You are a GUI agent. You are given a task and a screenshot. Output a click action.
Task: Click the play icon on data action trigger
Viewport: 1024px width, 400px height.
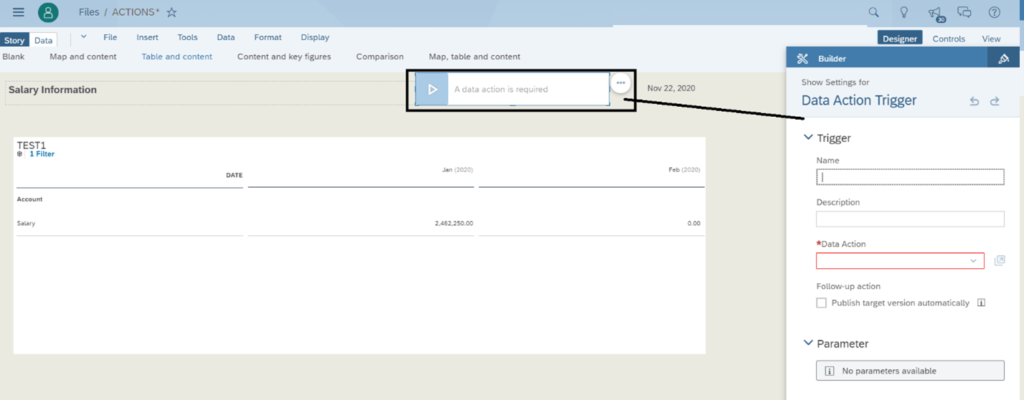(x=432, y=90)
